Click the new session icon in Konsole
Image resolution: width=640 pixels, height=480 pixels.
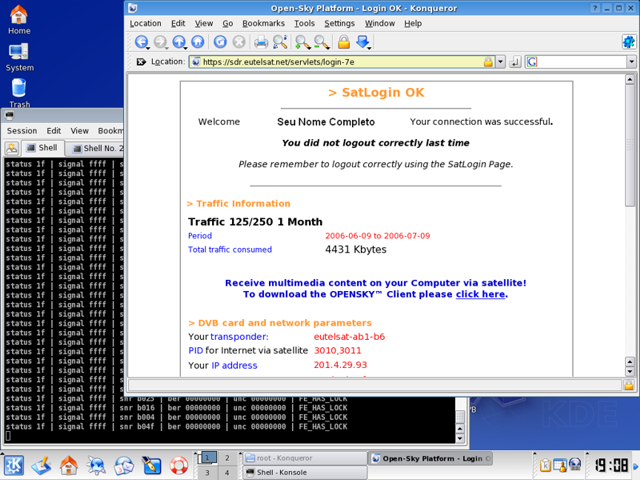(12, 148)
